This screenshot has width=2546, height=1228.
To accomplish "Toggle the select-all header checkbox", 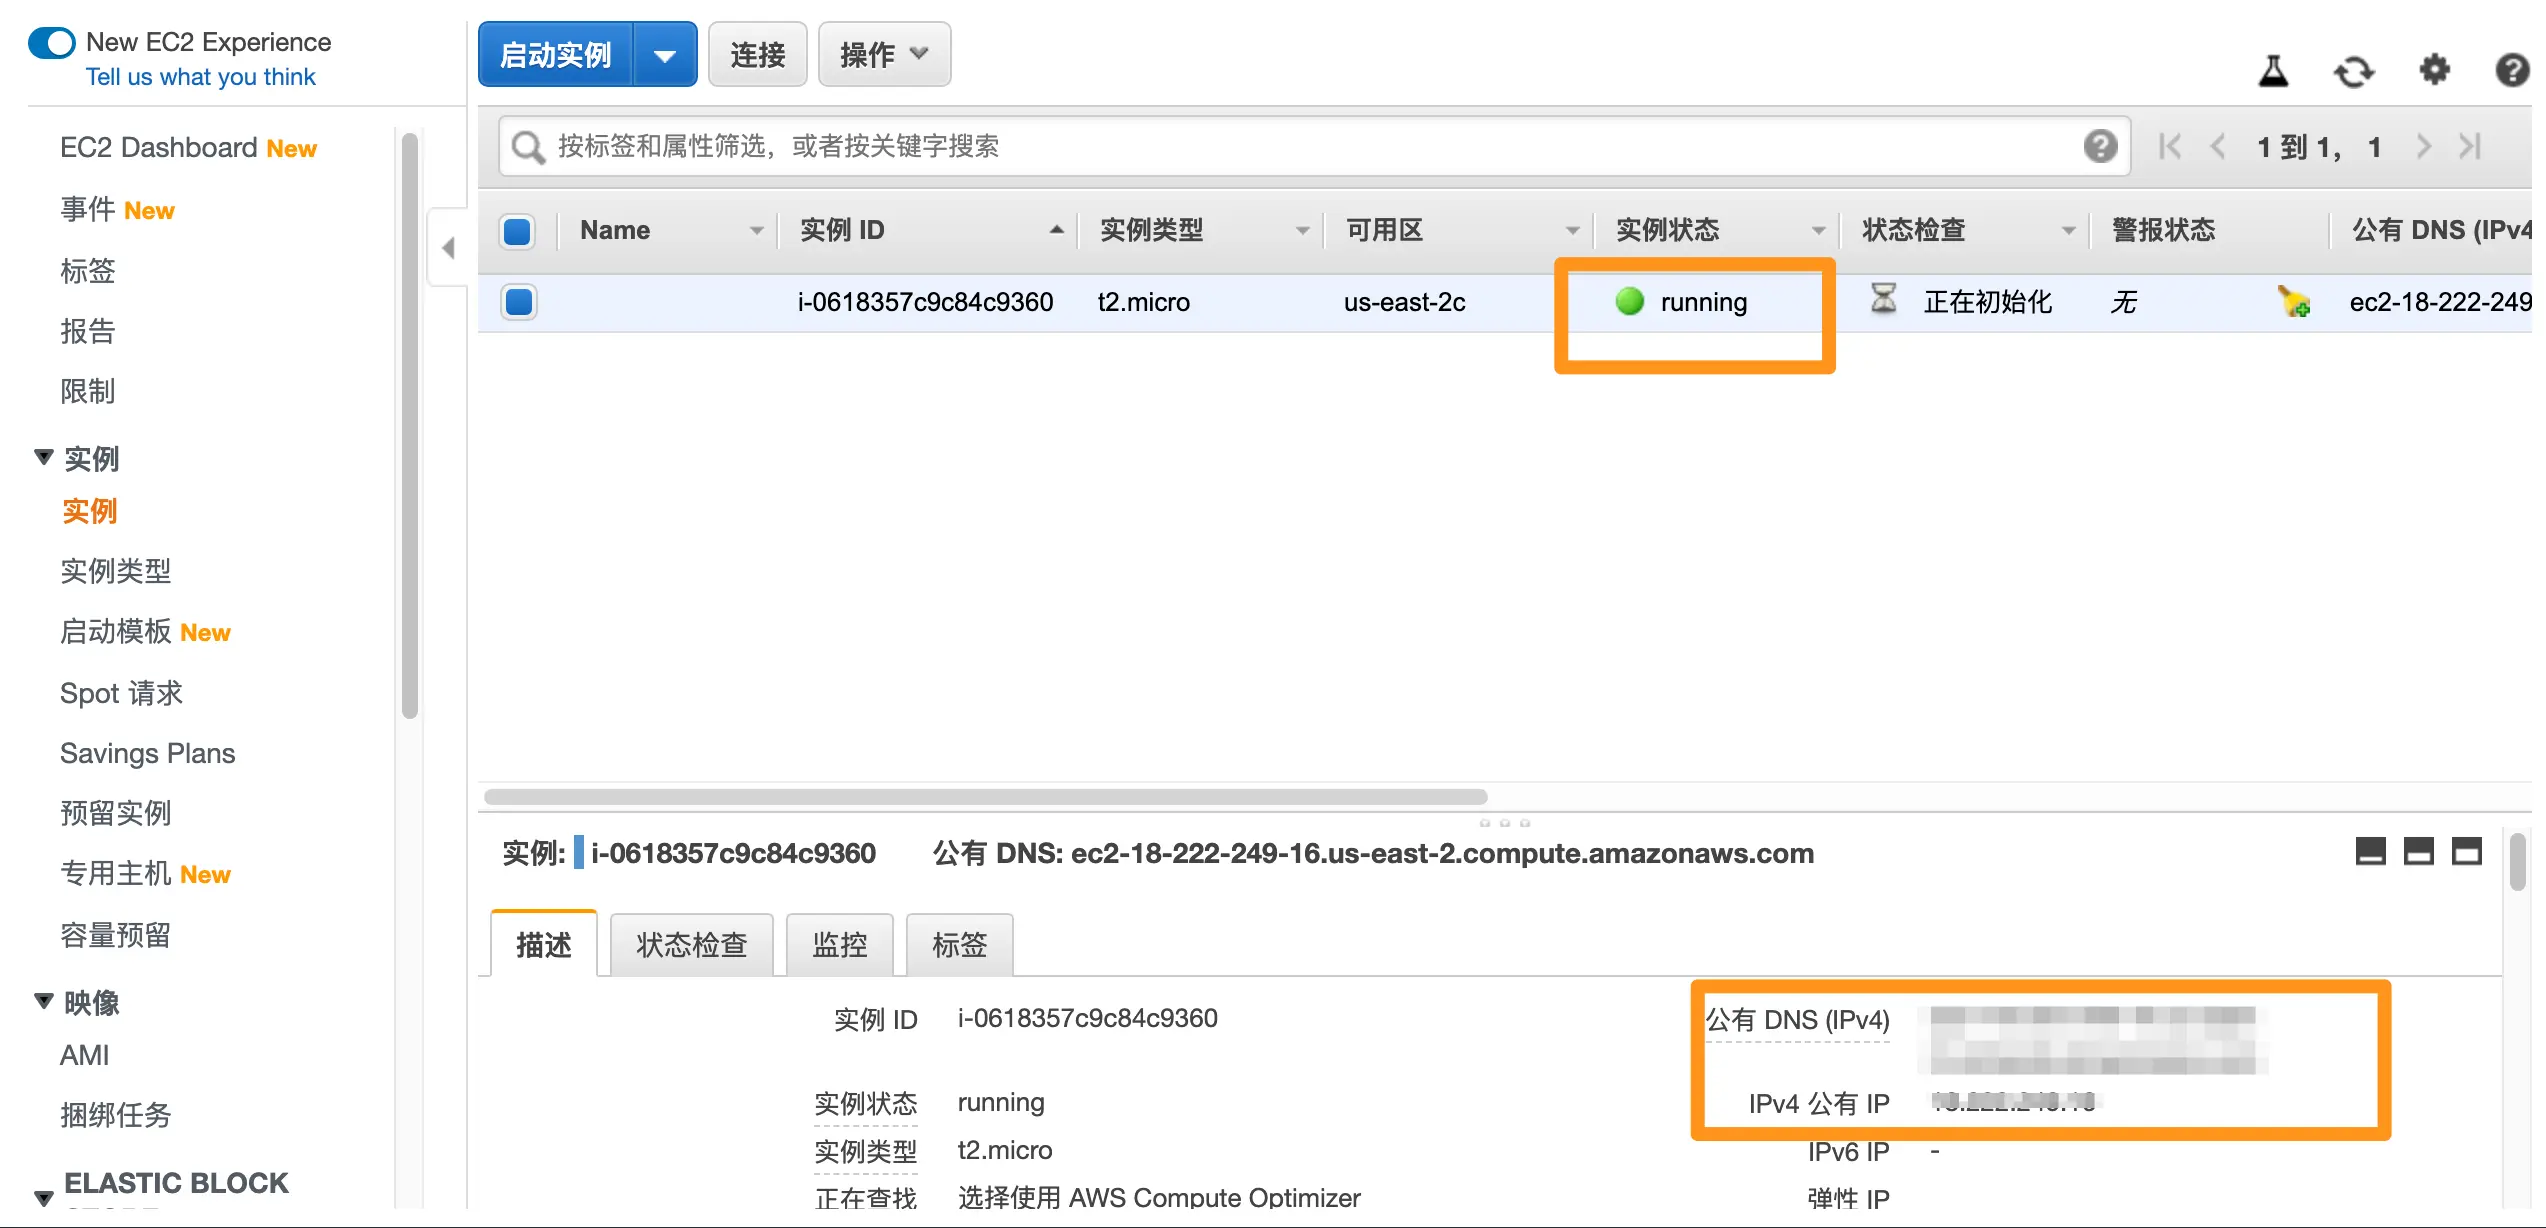I will (517, 231).
